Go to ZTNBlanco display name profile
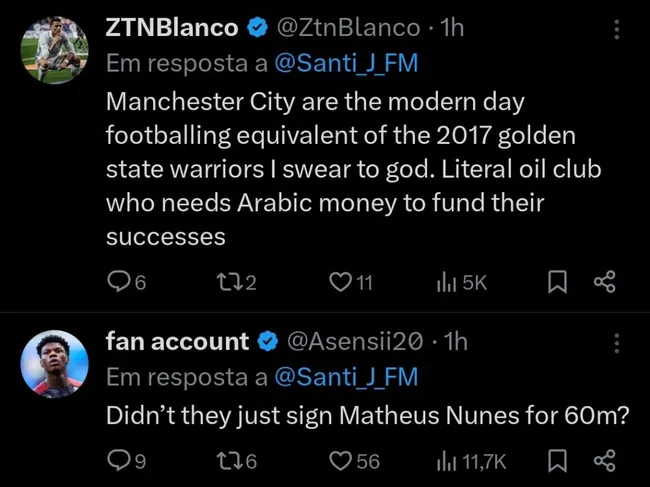 [x=172, y=28]
